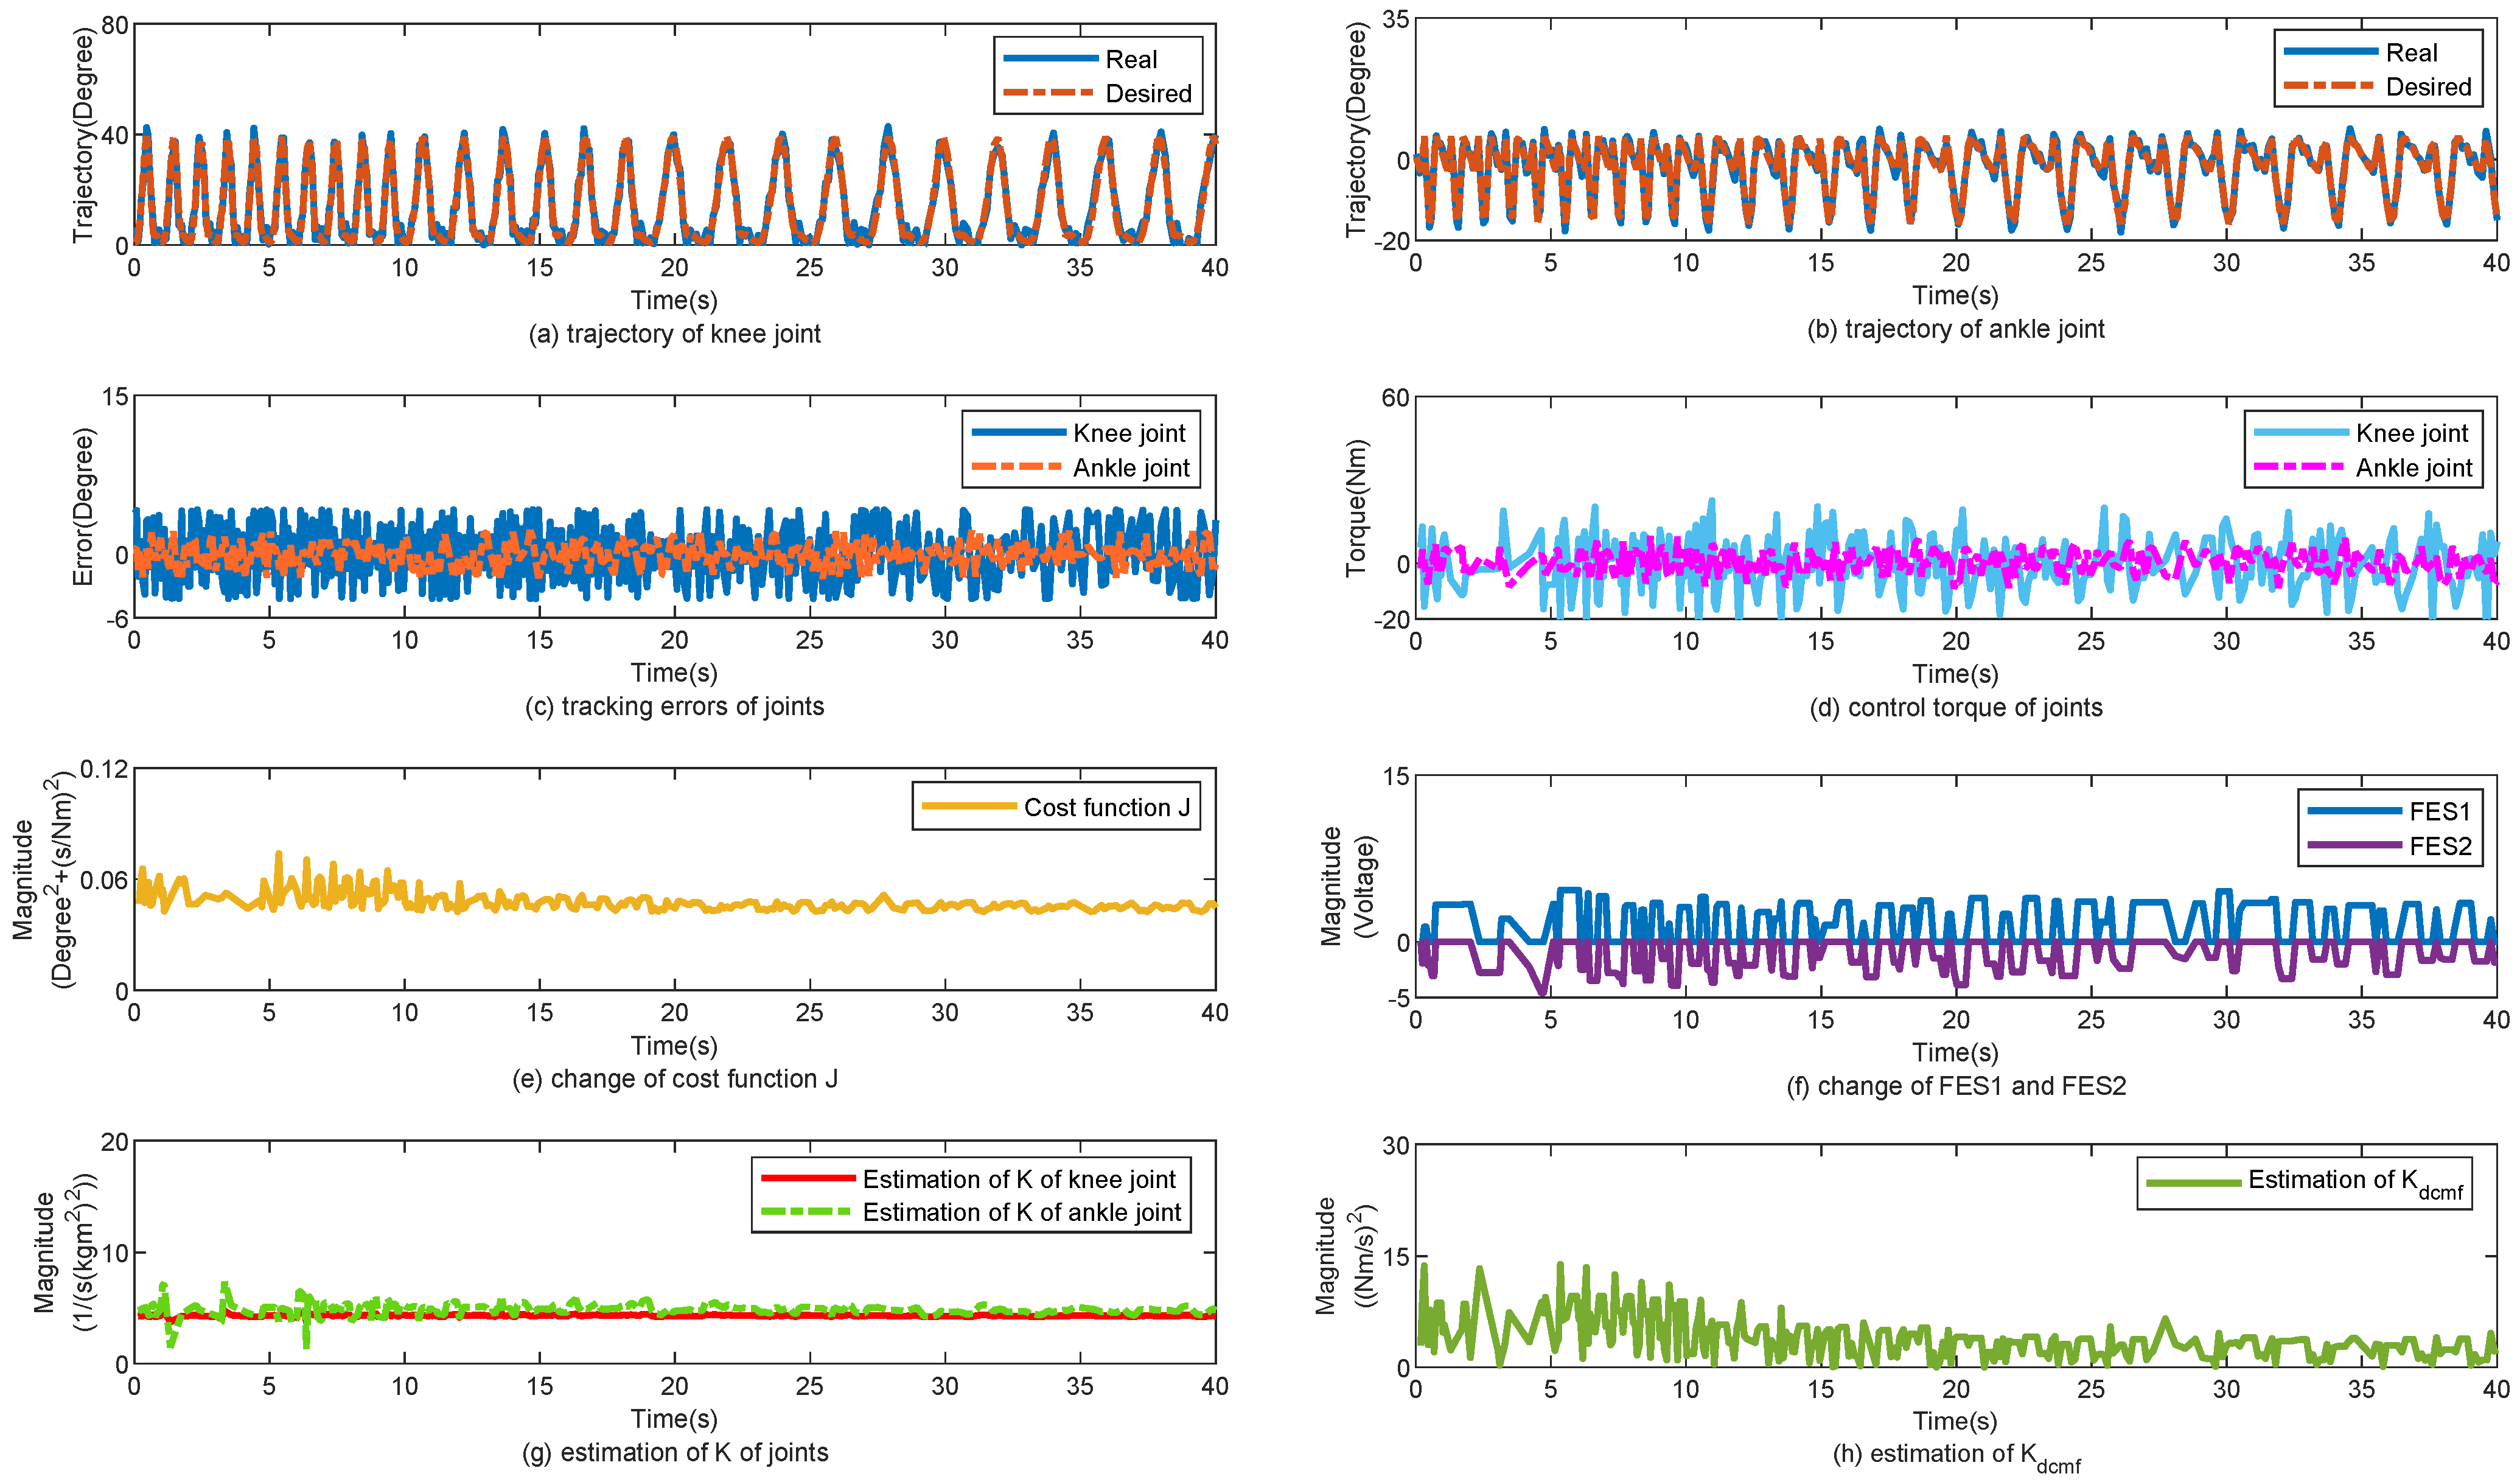
Task: Click 'Estimation of K of knee joint' legend entry
Action: pyautogui.click(x=1019, y=1179)
